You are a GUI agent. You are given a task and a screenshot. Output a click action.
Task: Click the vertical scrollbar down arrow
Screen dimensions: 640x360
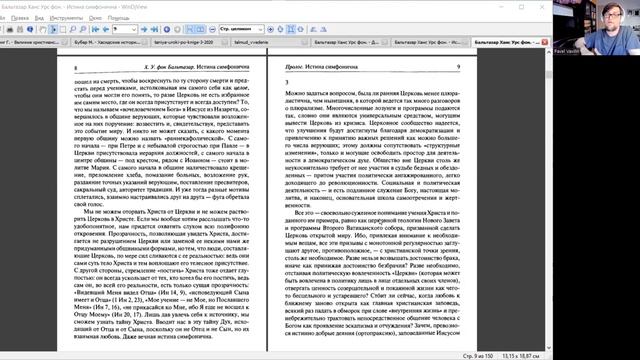pyautogui.click(x=549, y=348)
